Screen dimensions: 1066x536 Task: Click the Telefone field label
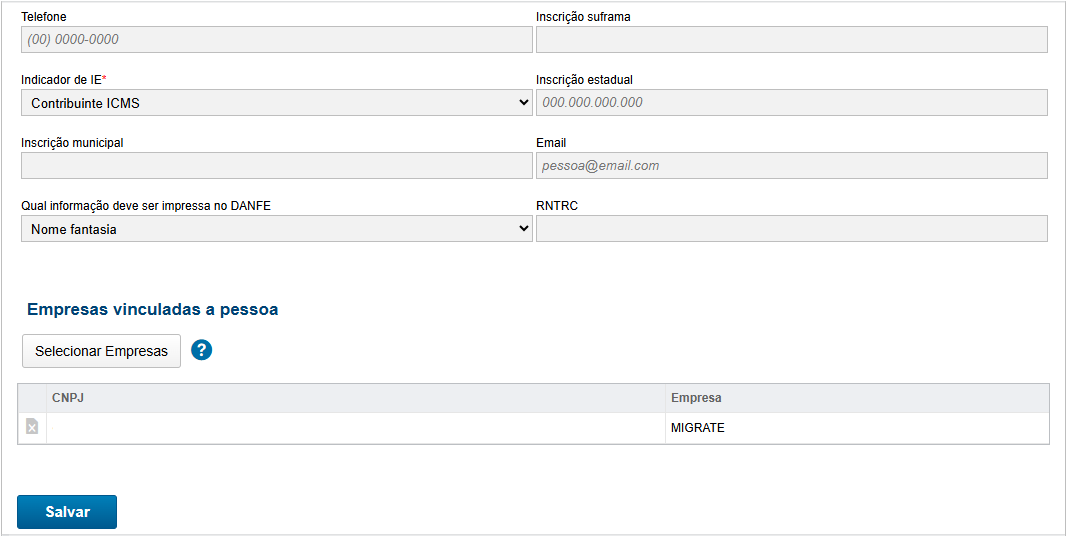click(x=45, y=17)
